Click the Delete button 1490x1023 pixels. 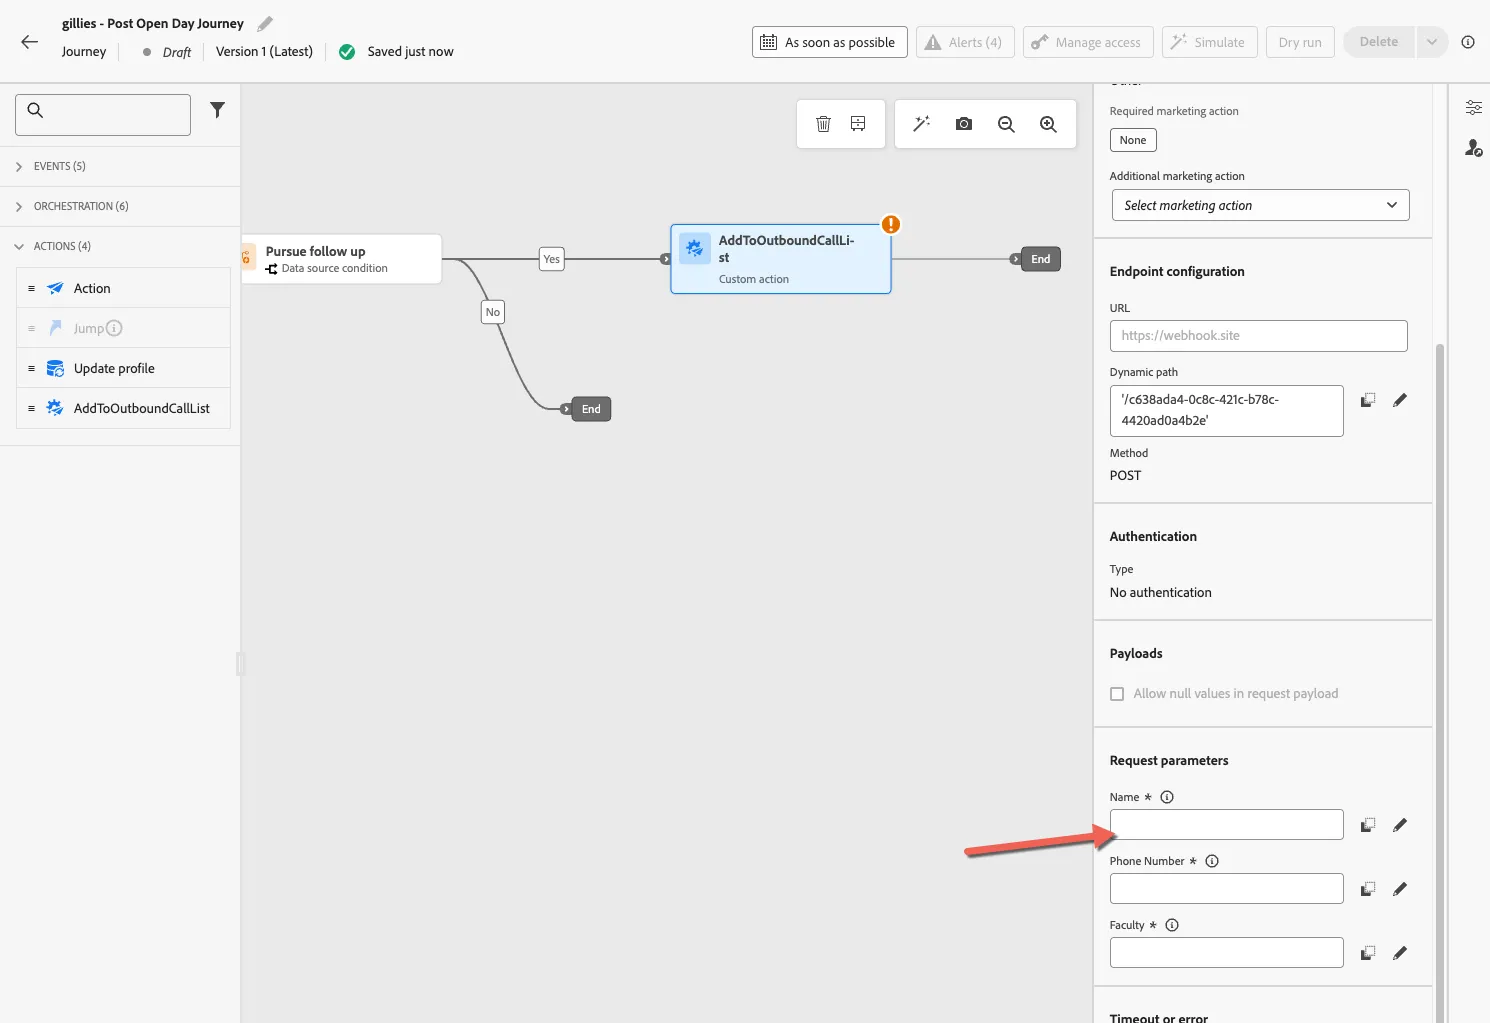click(x=1379, y=42)
